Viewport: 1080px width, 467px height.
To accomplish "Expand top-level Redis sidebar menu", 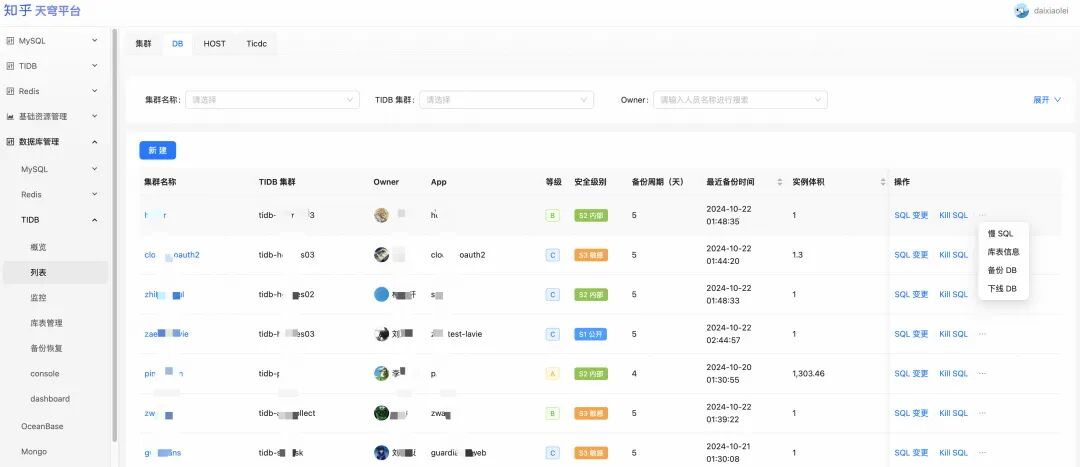I will coord(94,91).
